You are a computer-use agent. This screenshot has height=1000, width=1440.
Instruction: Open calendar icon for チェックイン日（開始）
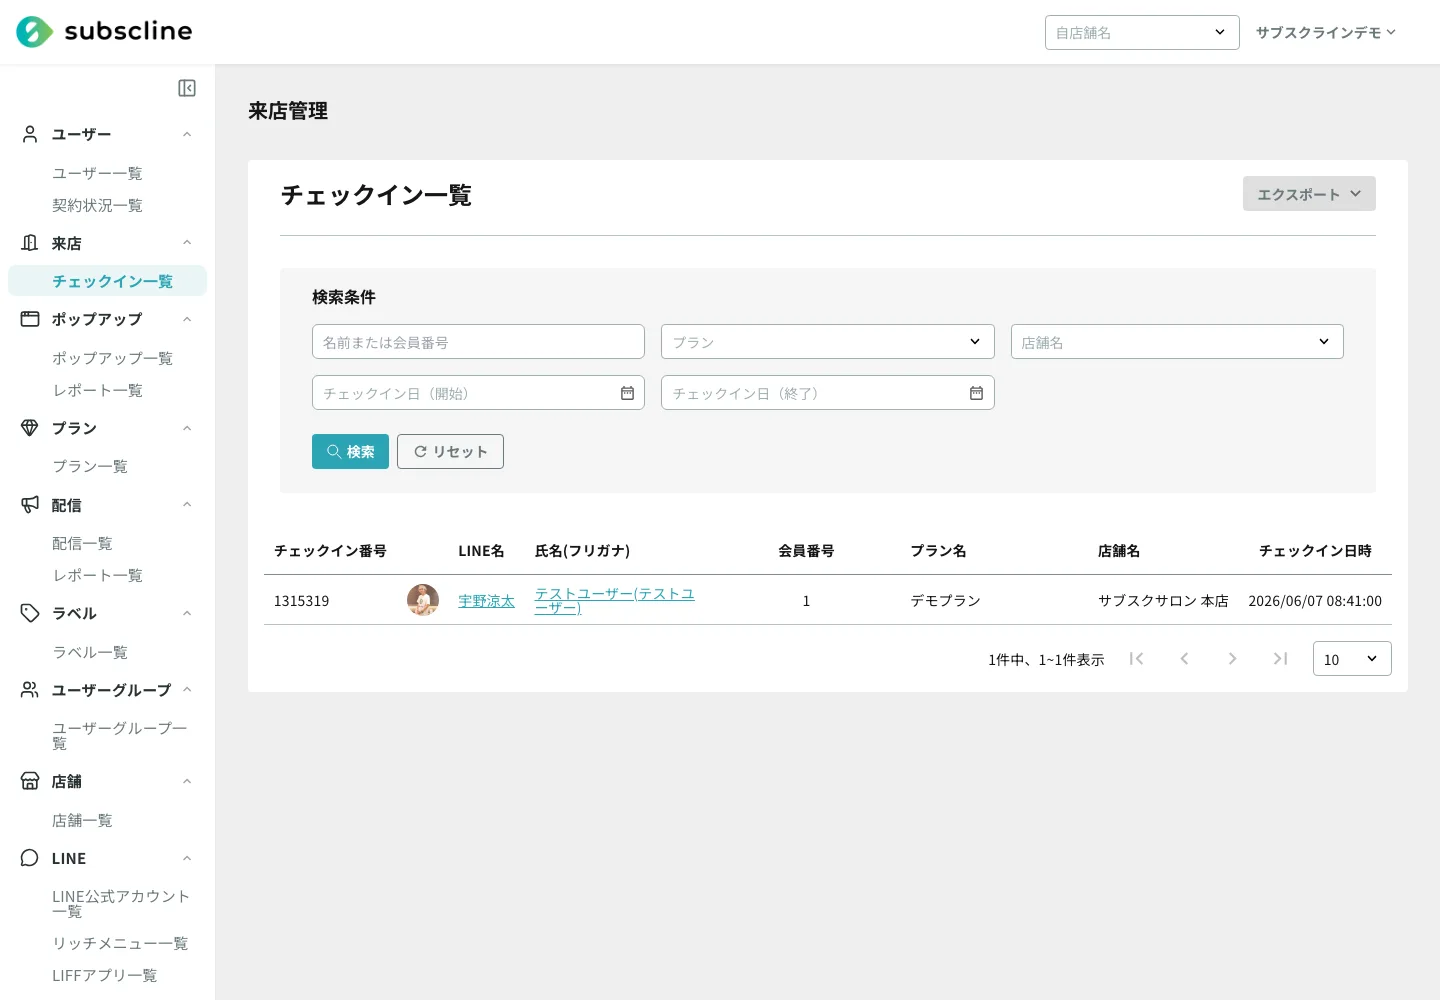coord(627,393)
